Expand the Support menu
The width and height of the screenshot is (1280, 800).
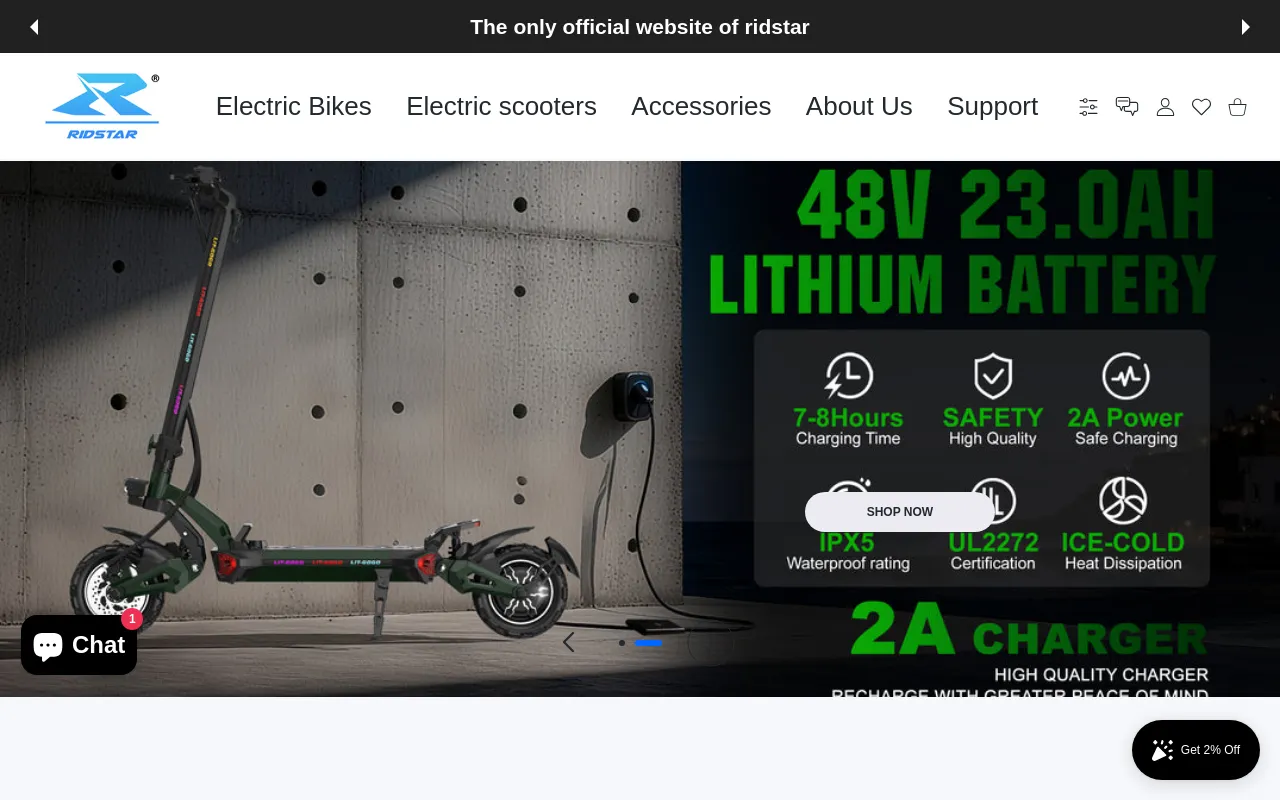[x=992, y=106]
